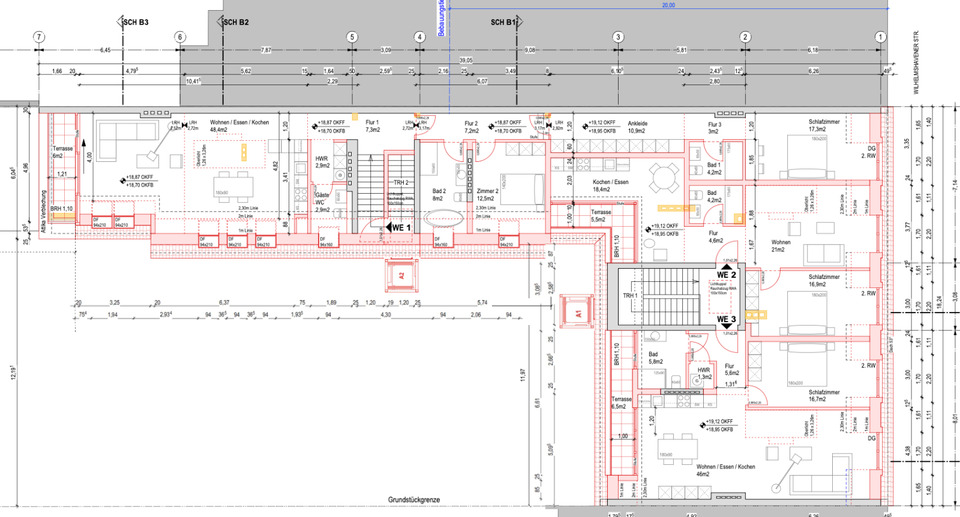Select the TRH 2 staircase label
Screen dimensions: 960x517
click(401, 183)
